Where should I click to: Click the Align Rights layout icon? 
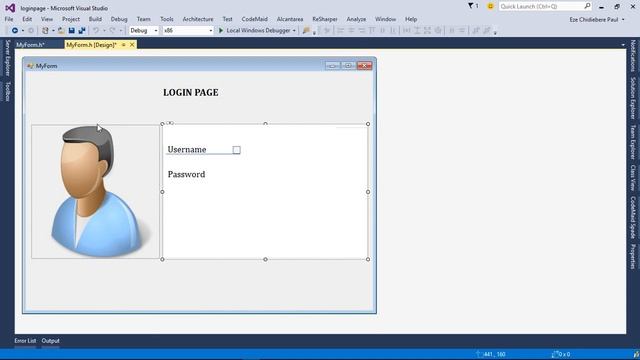point(361,31)
